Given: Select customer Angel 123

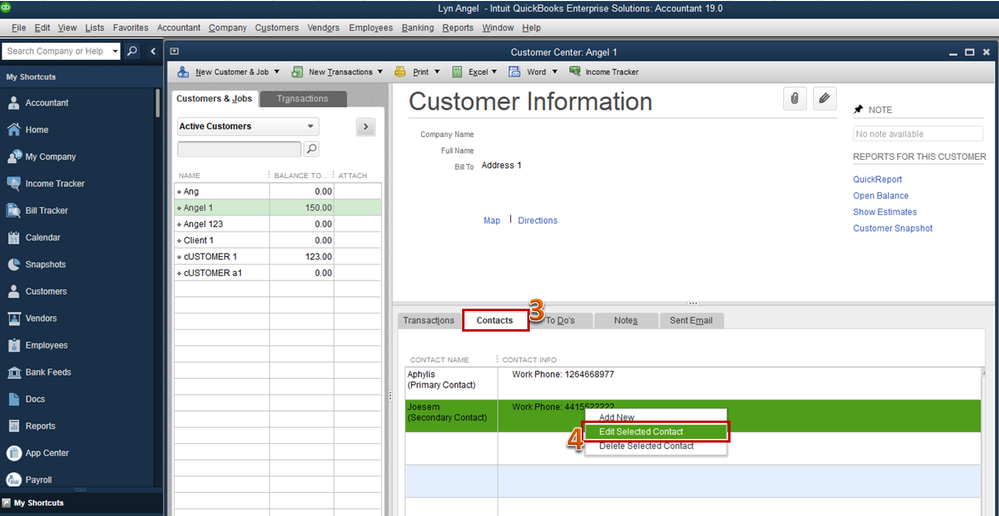Looking at the screenshot, I should tap(278, 224).
